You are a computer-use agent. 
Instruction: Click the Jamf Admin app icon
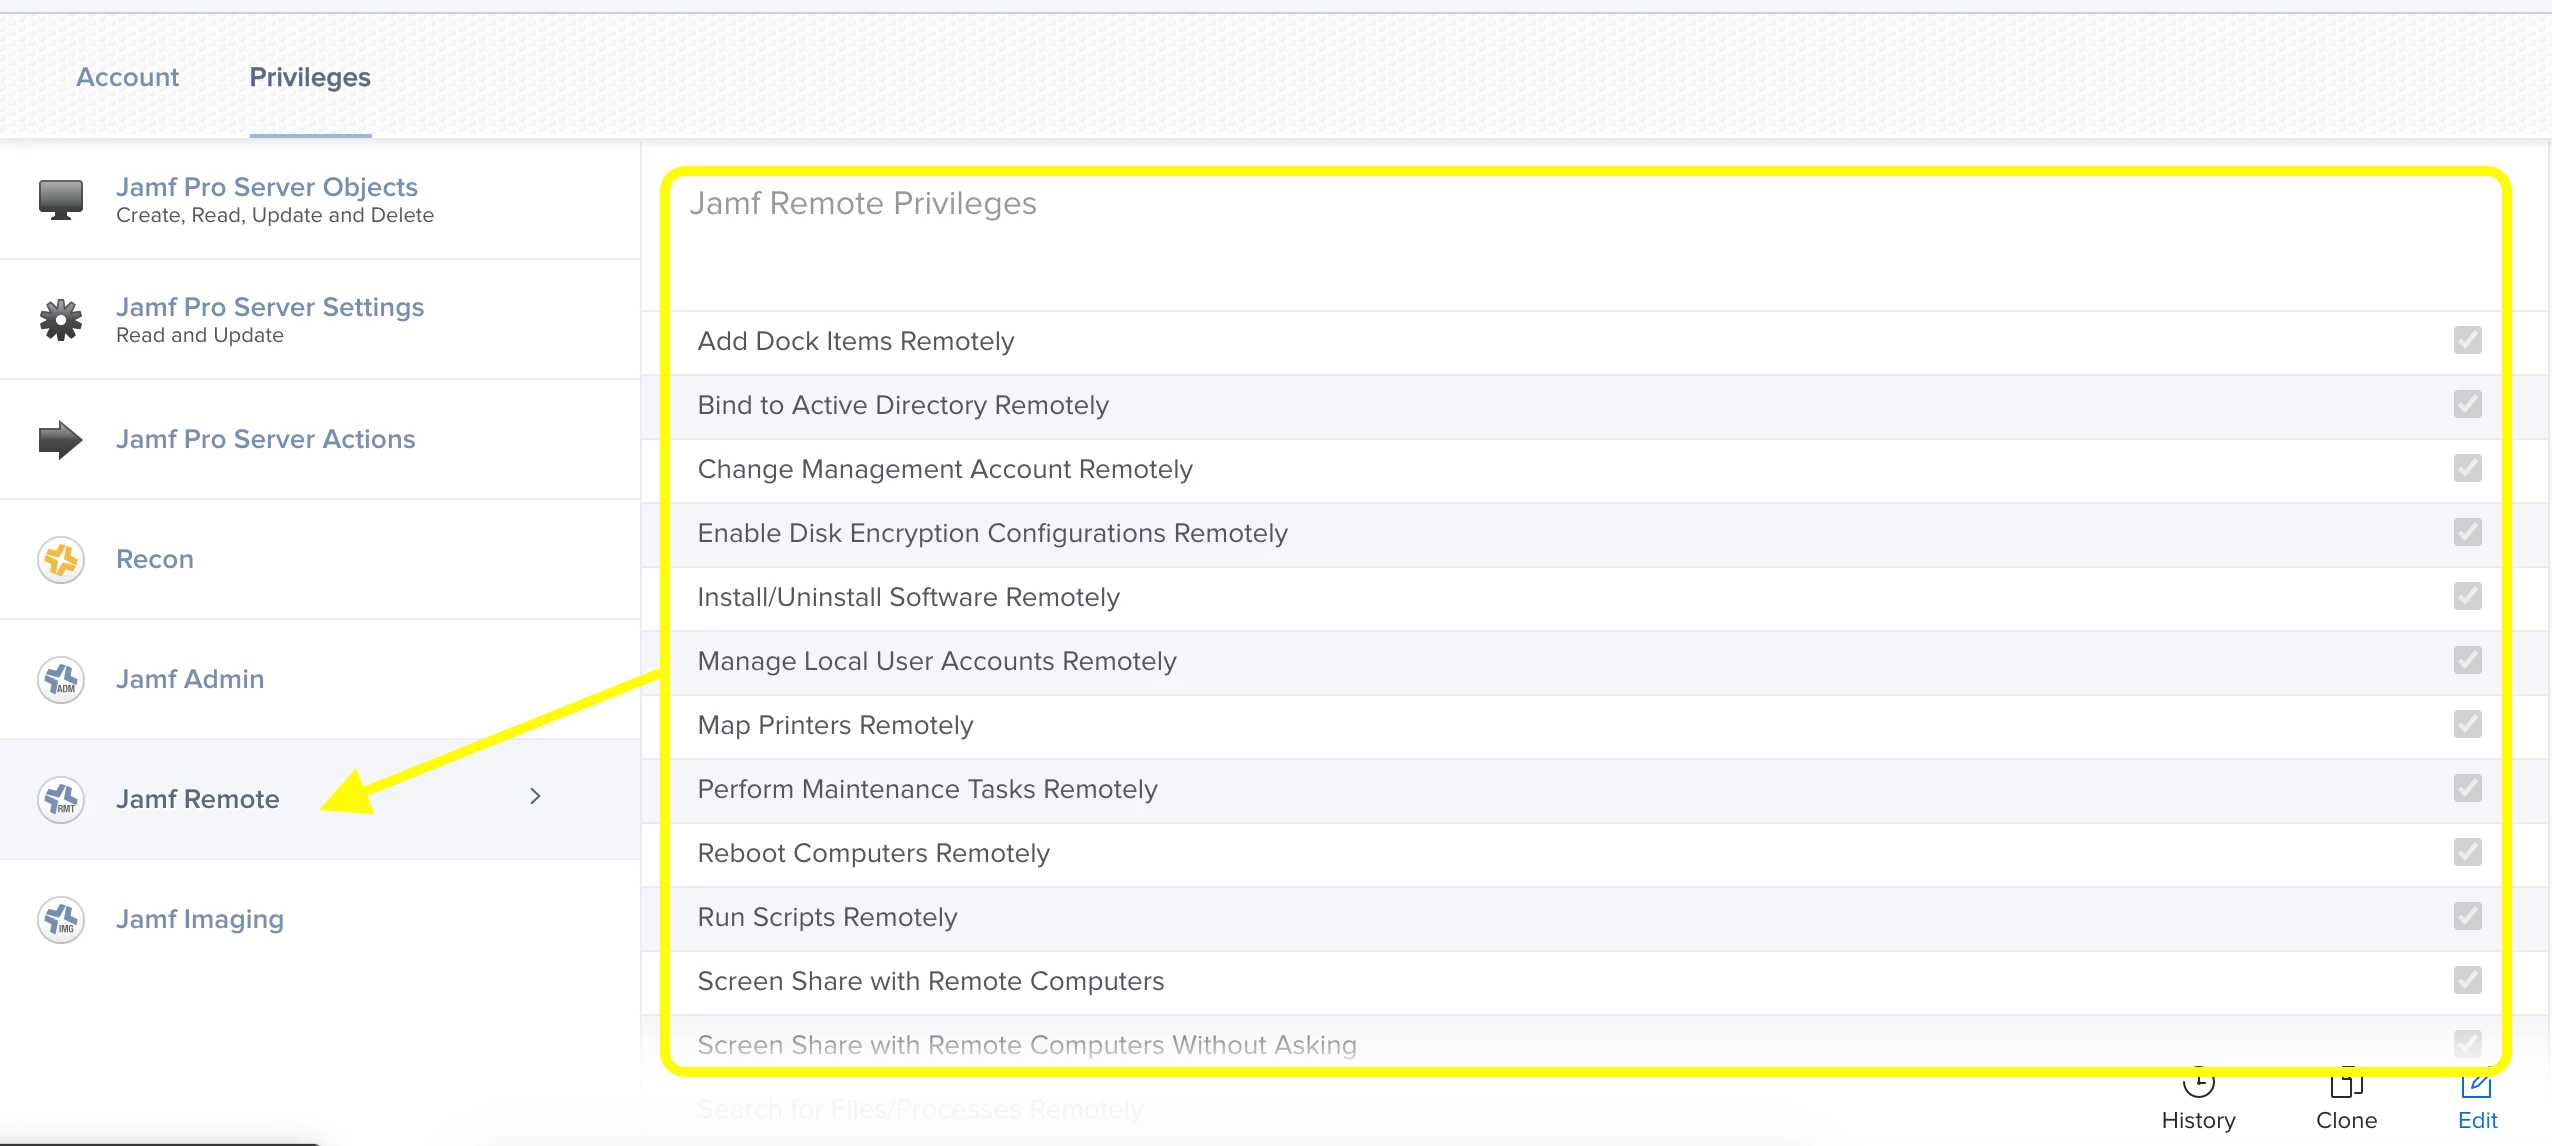click(x=60, y=679)
